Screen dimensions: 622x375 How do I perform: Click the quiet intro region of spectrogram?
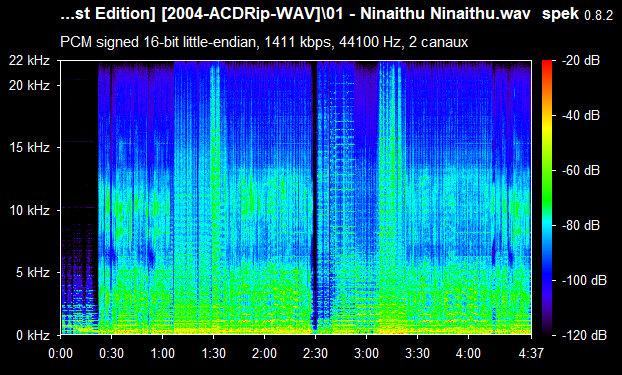pos(79,198)
